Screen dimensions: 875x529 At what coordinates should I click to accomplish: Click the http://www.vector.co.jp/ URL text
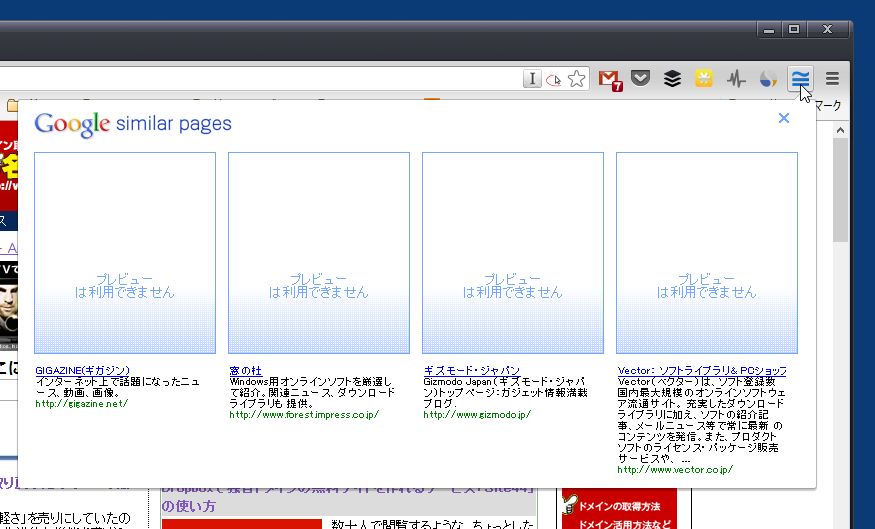pyautogui.click(x=675, y=470)
